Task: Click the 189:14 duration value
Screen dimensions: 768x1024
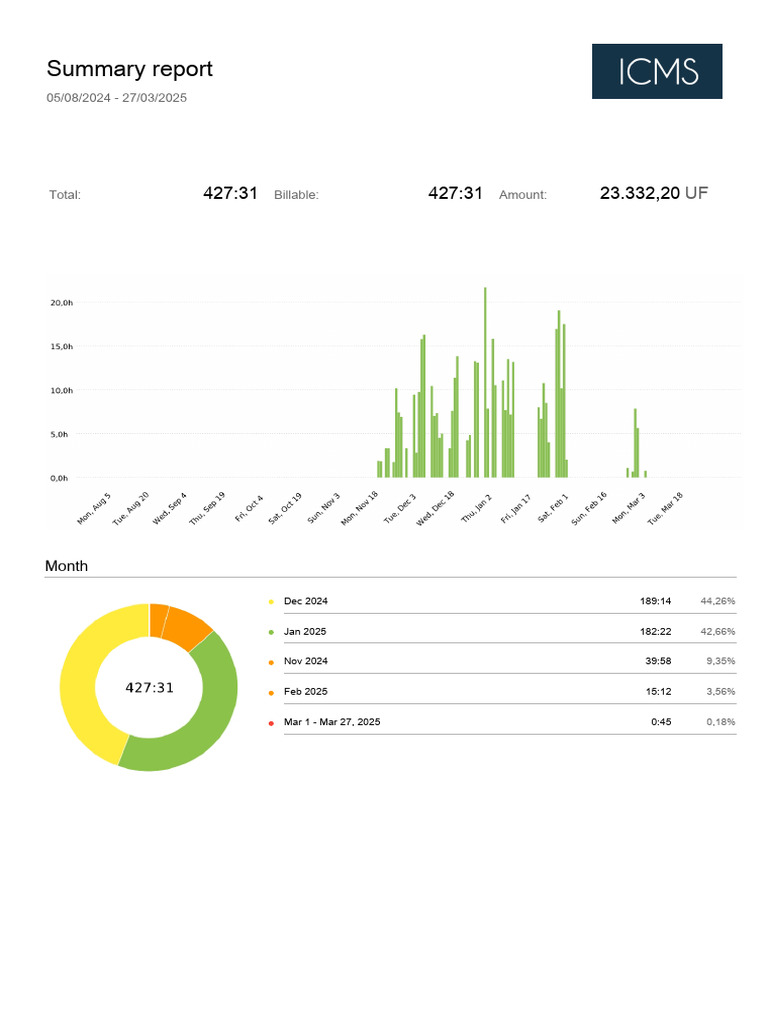Action: [656, 601]
